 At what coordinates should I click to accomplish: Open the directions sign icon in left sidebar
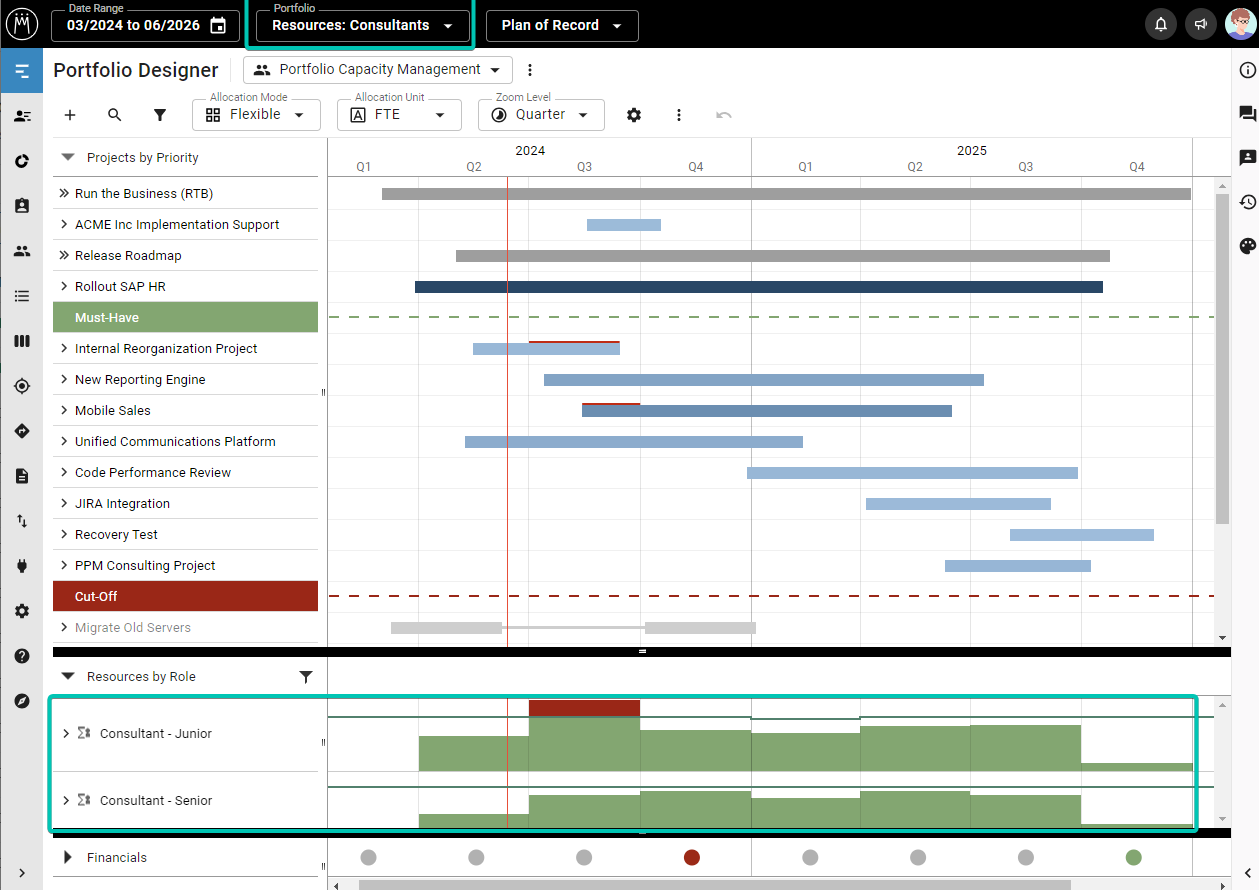coord(22,431)
